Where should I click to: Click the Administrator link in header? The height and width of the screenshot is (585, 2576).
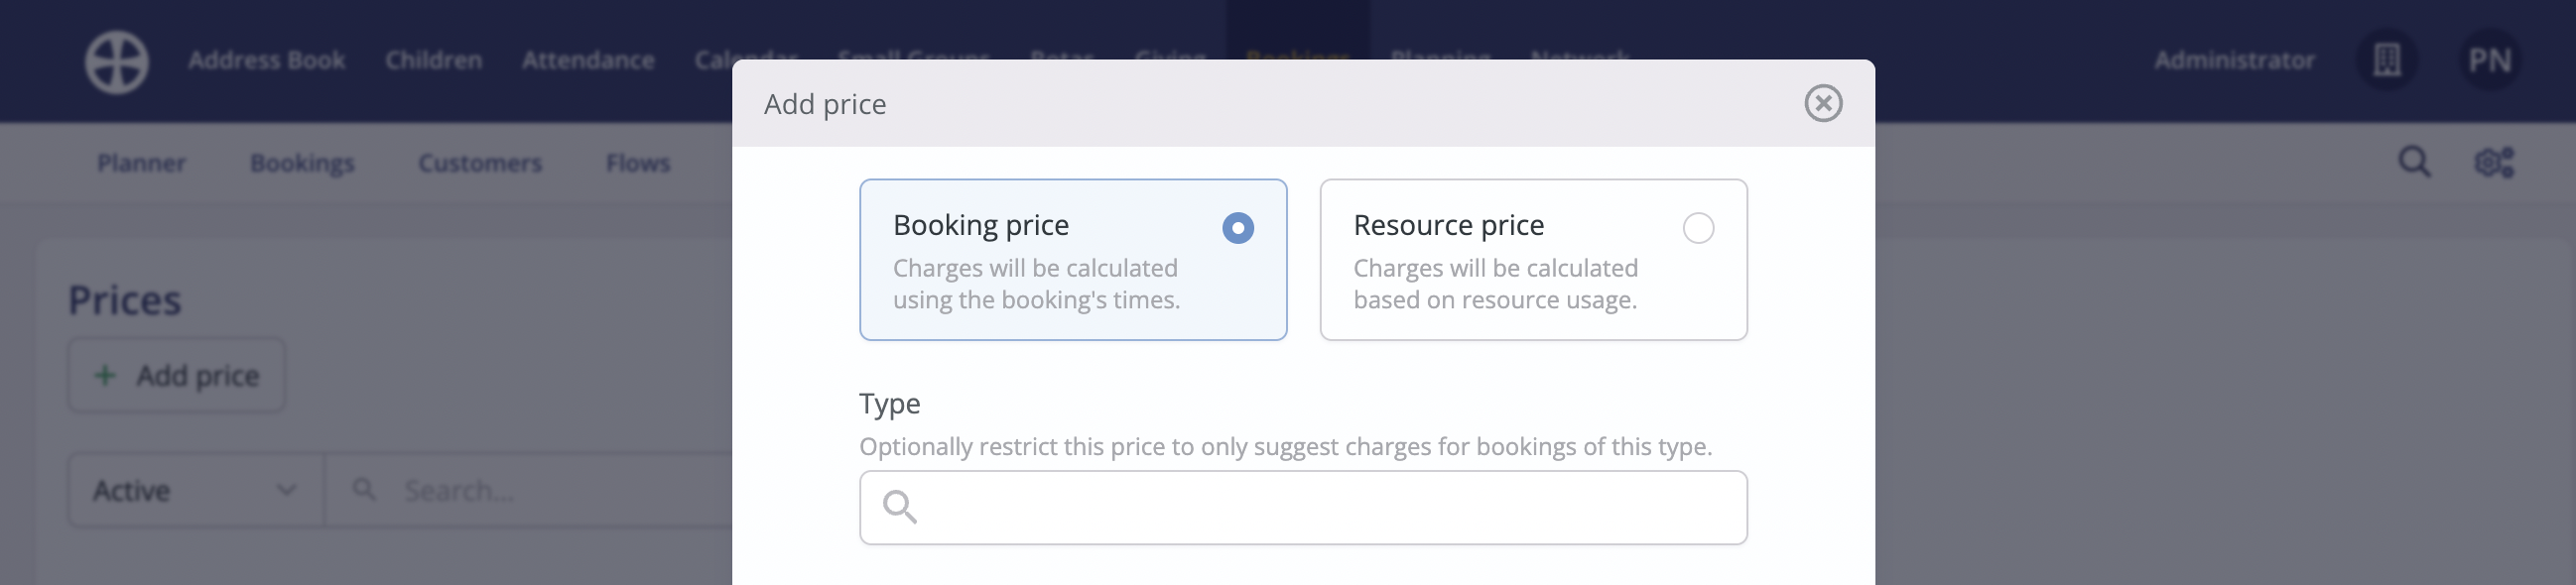click(2234, 61)
